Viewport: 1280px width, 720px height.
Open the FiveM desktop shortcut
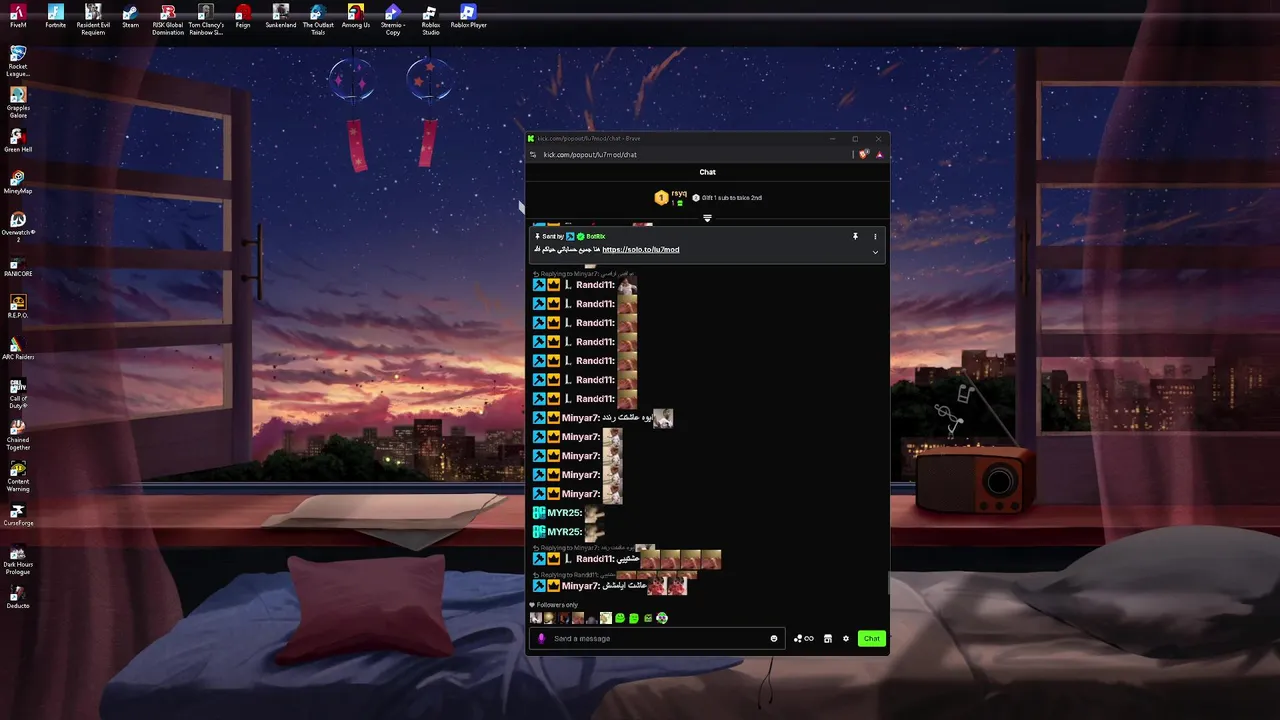[x=18, y=16]
